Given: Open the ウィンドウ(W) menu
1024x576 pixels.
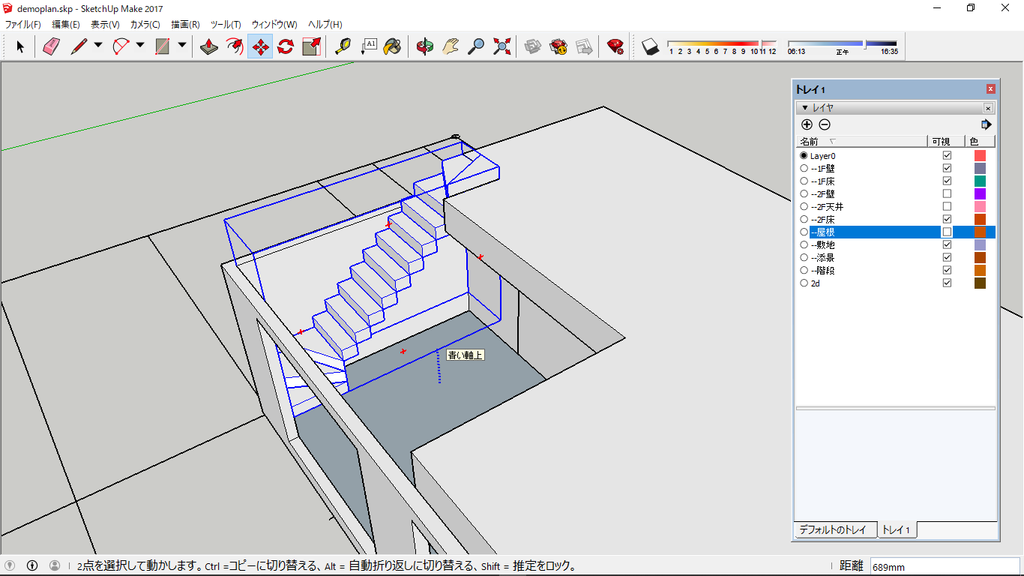Looking at the screenshot, I should pyautogui.click(x=274, y=24).
